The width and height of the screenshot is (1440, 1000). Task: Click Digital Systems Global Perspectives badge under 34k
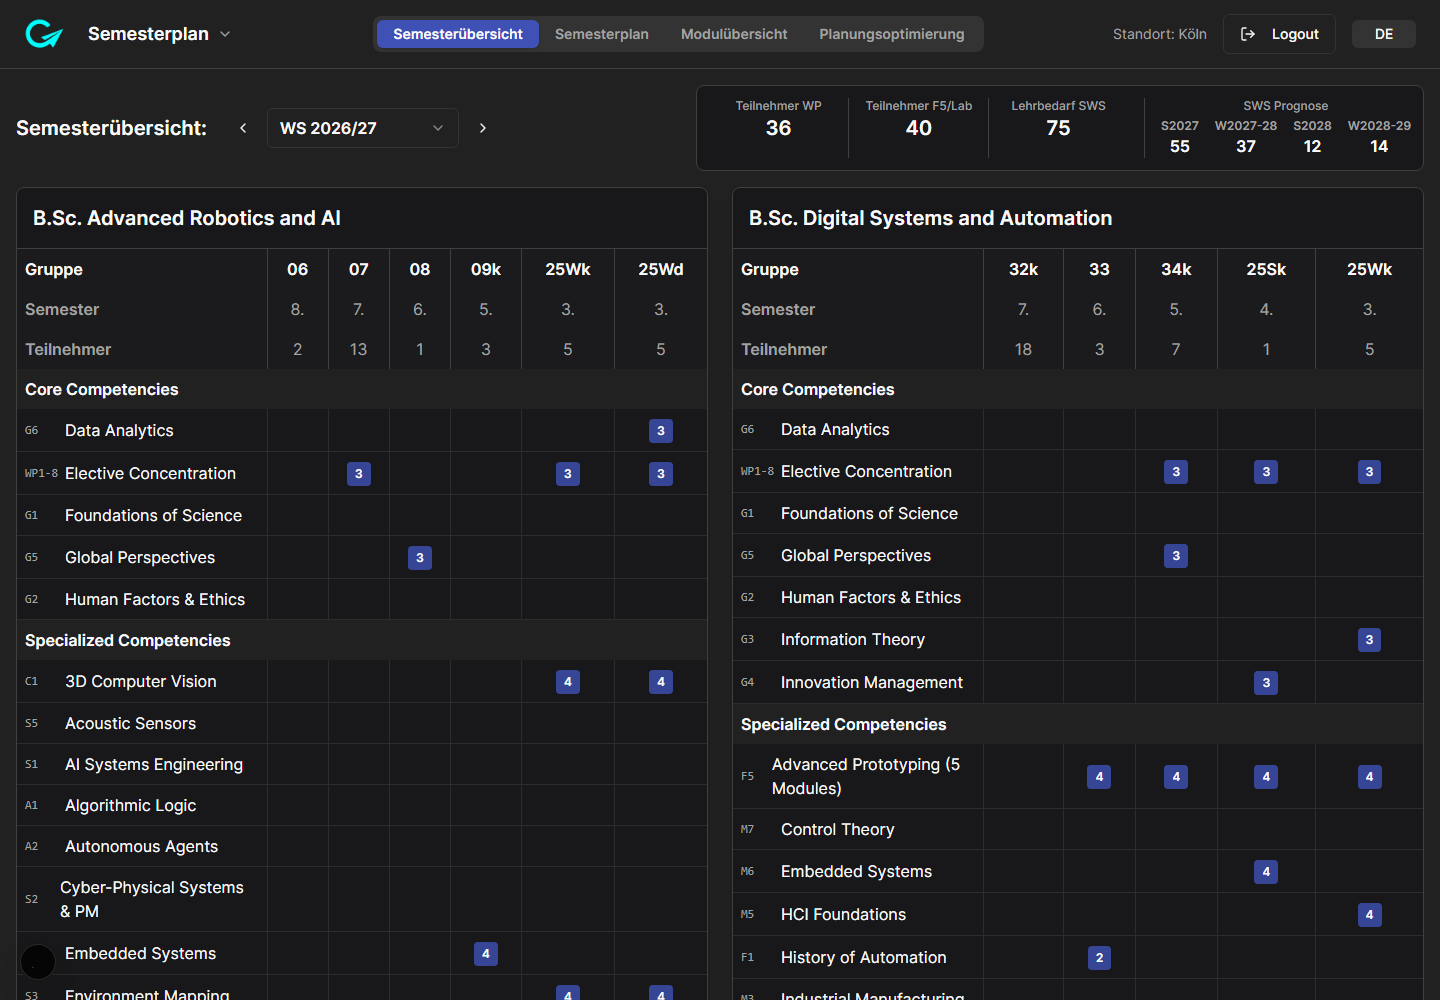tap(1176, 556)
